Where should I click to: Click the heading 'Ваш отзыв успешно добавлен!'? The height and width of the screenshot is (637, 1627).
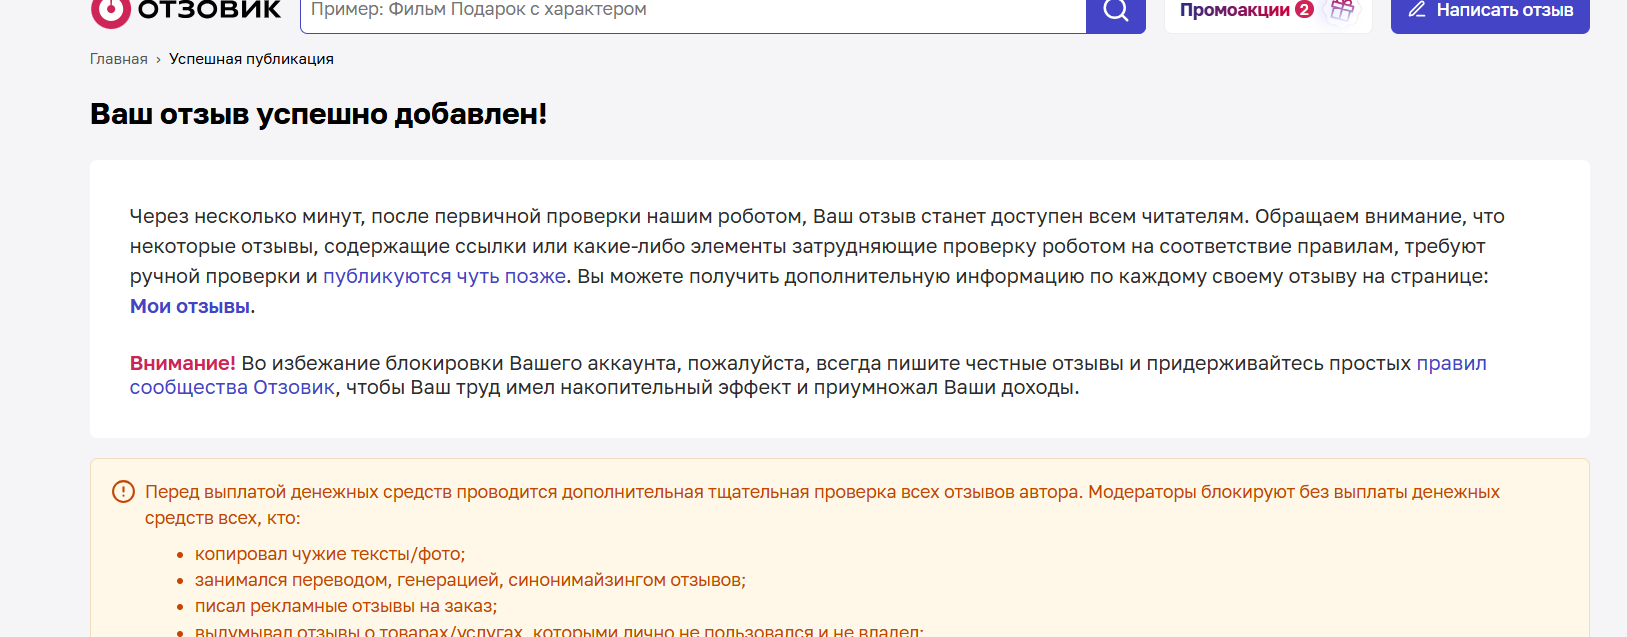(319, 114)
